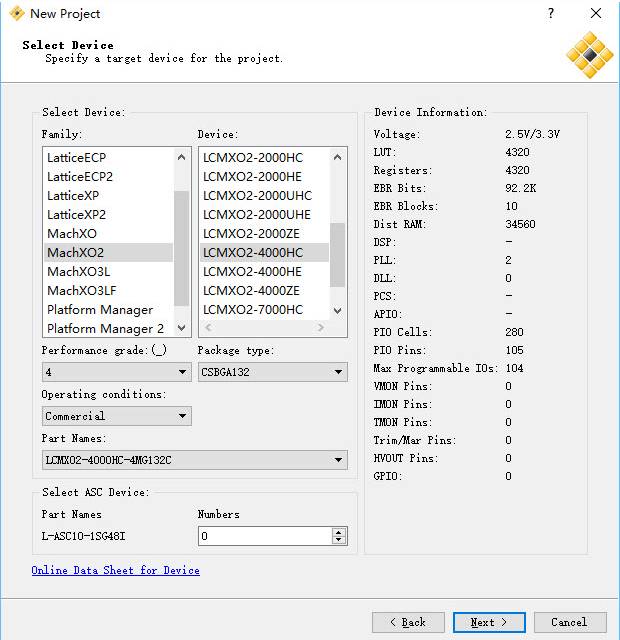Image resolution: width=620 pixels, height=640 pixels.
Task: Open Operating conditions dropdown
Action: (117, 416)
